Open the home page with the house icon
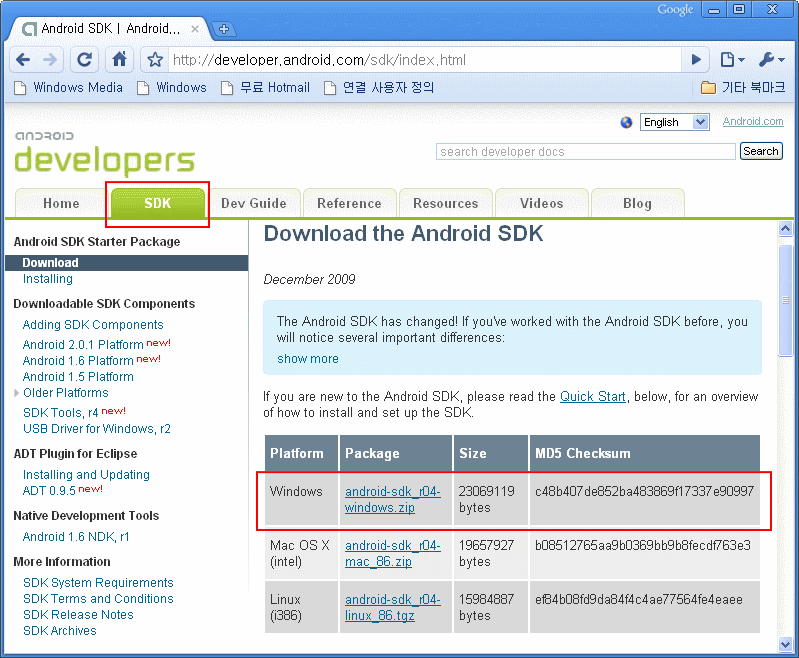 [x=119, y=60]
